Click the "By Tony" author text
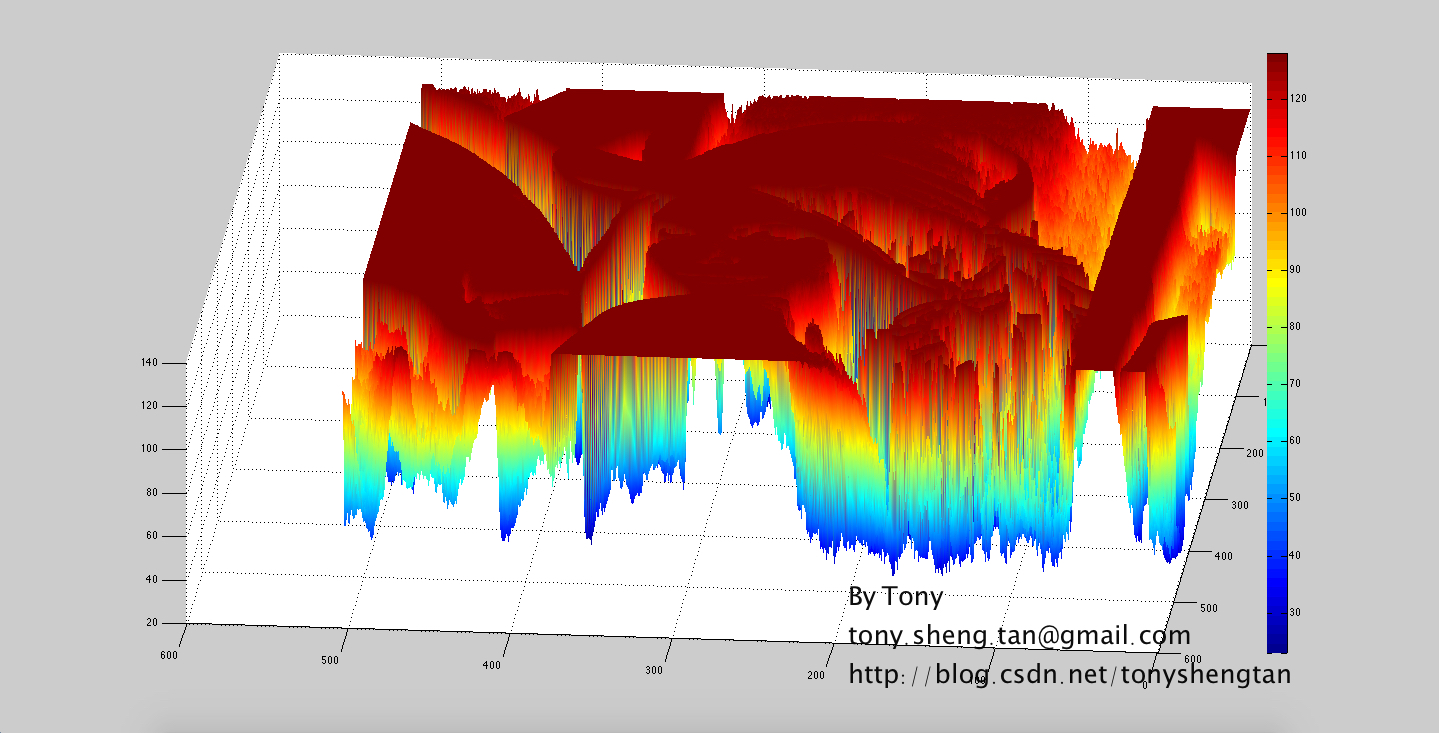This screenshot has height=733, width=1439. pos(895,597)
